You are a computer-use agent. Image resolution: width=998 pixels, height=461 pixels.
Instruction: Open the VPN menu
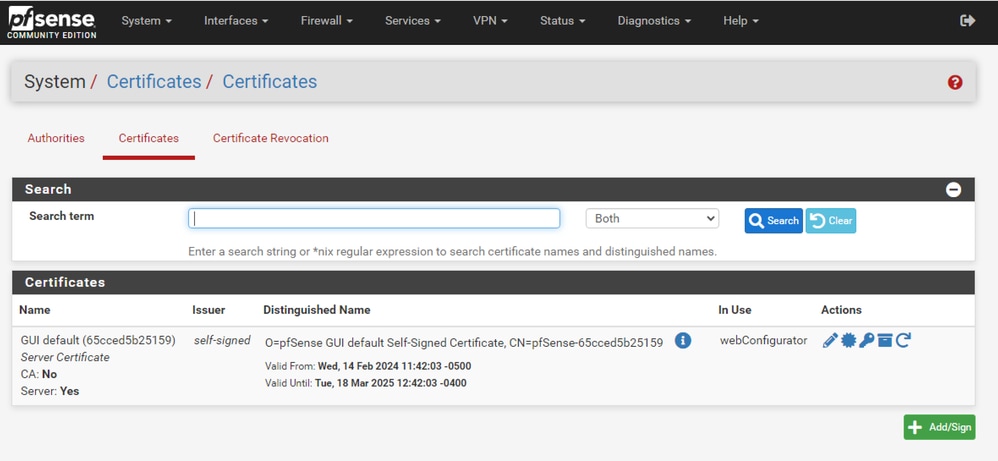490,20
